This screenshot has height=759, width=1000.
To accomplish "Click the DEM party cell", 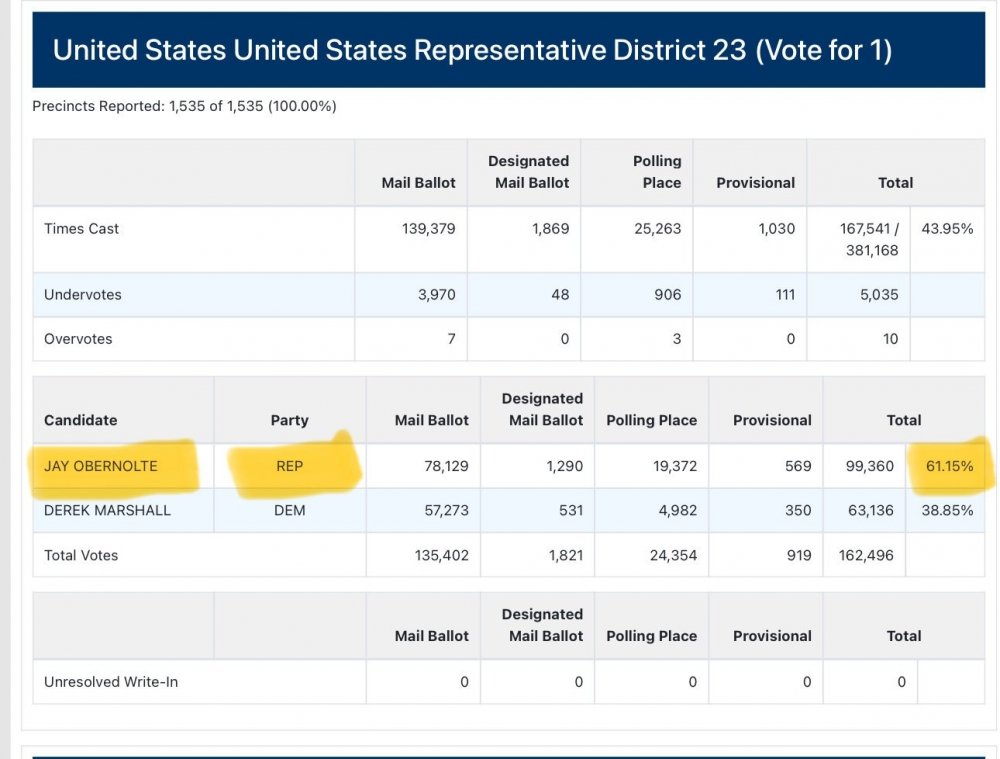I will (289, 510).
